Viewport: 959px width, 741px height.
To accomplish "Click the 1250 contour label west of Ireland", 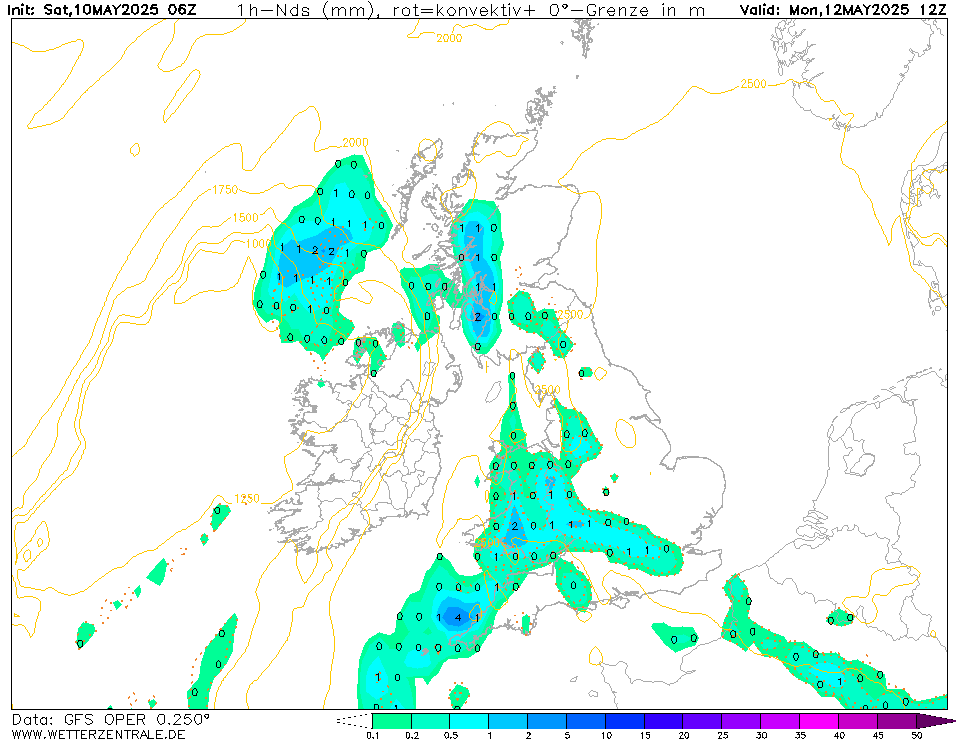I will pyautogui.click(x=247, y=499).
